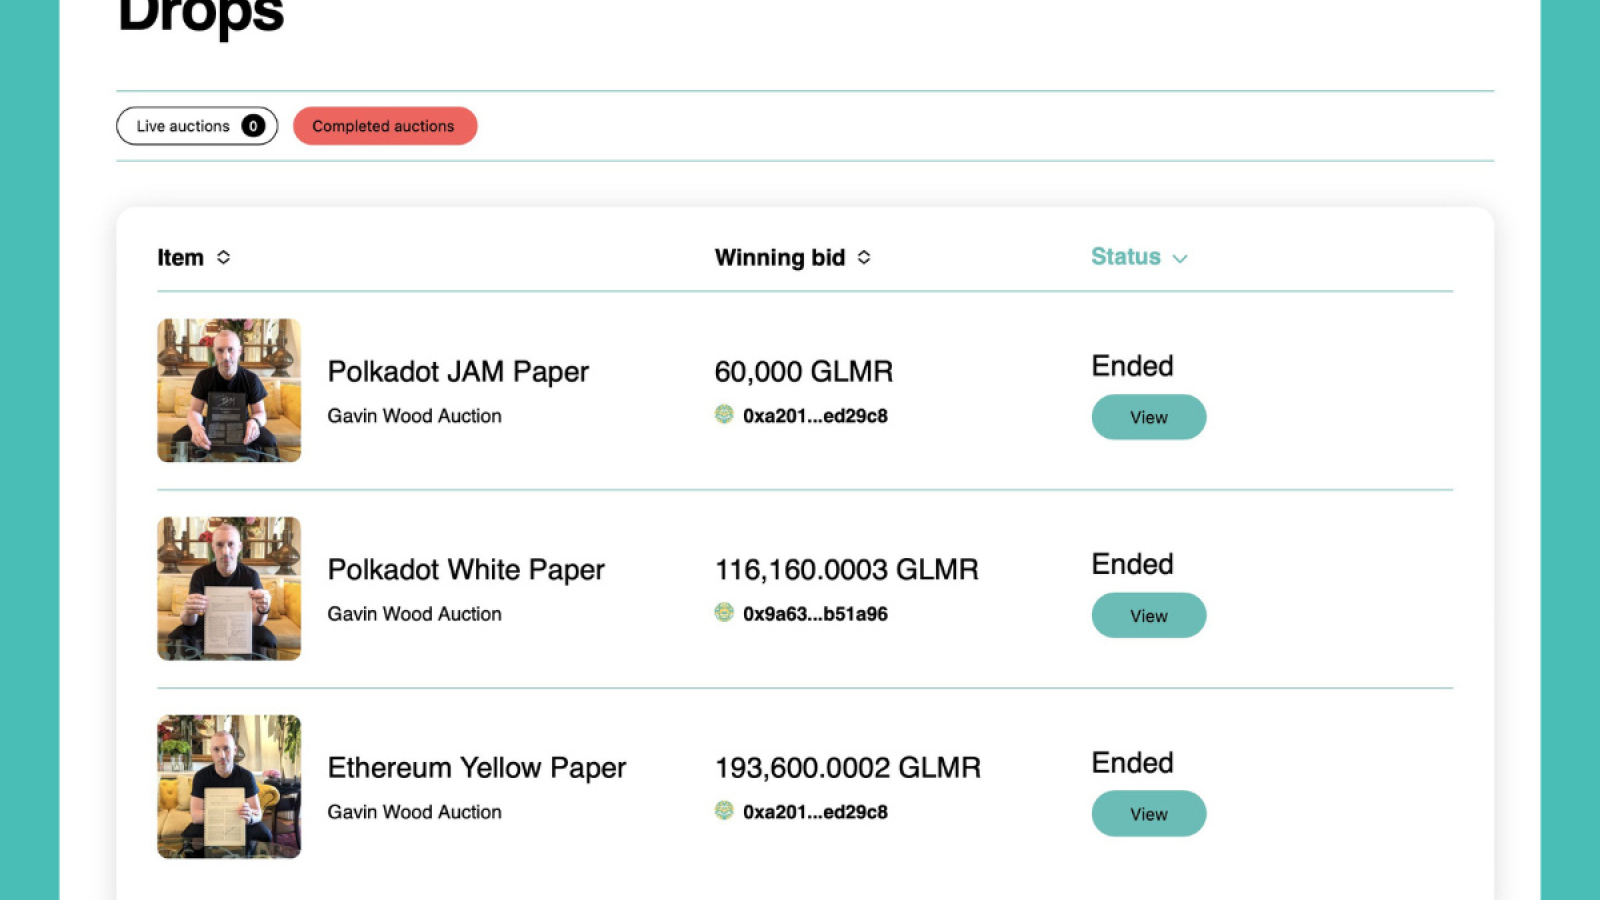The height and width of the screenshot is (900, 1600).
Task: Click the Winning bid column header label
Action: click(x=780, y=258)
